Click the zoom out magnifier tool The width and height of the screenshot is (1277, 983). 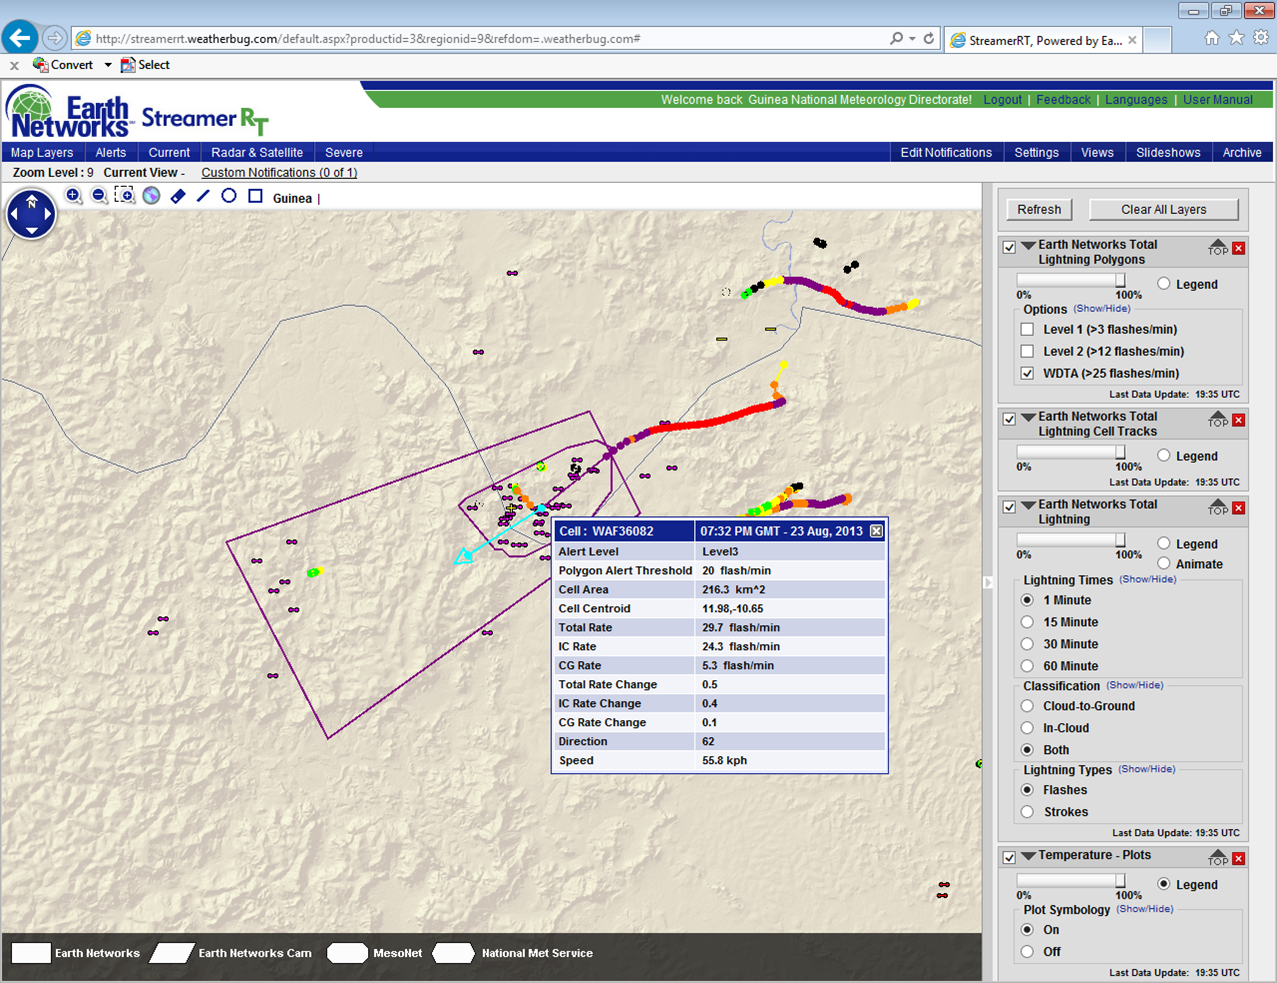pos(99,196)
